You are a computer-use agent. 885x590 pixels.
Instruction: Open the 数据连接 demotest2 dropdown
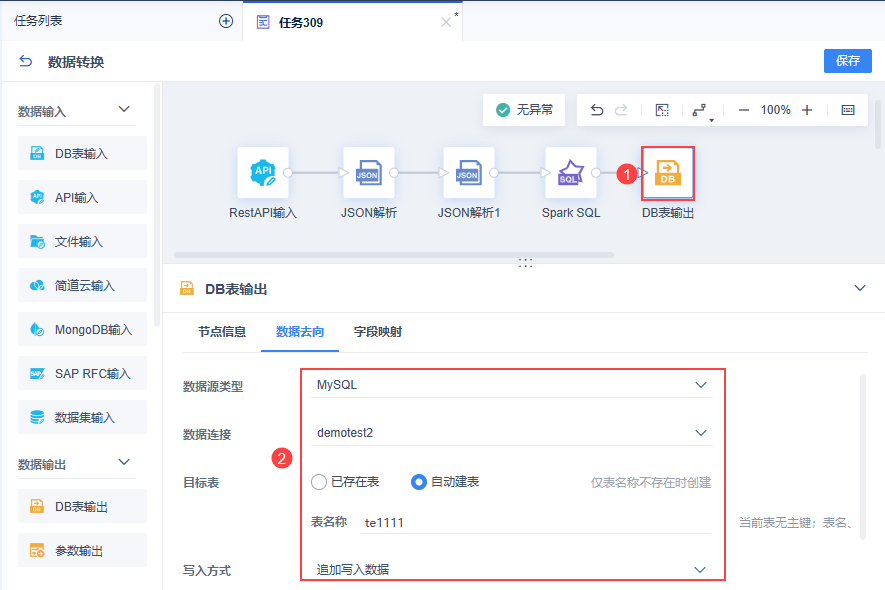point(512,433)
